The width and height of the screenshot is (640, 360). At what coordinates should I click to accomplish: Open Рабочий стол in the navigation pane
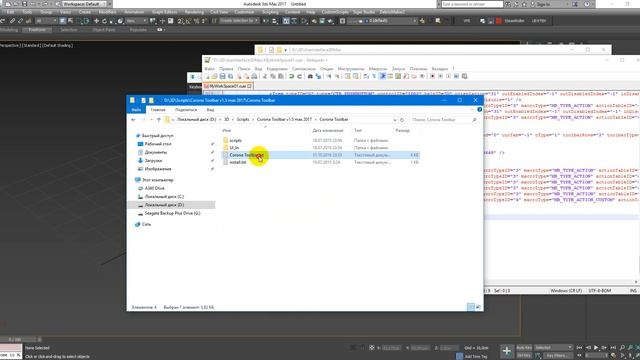(158, 144)
